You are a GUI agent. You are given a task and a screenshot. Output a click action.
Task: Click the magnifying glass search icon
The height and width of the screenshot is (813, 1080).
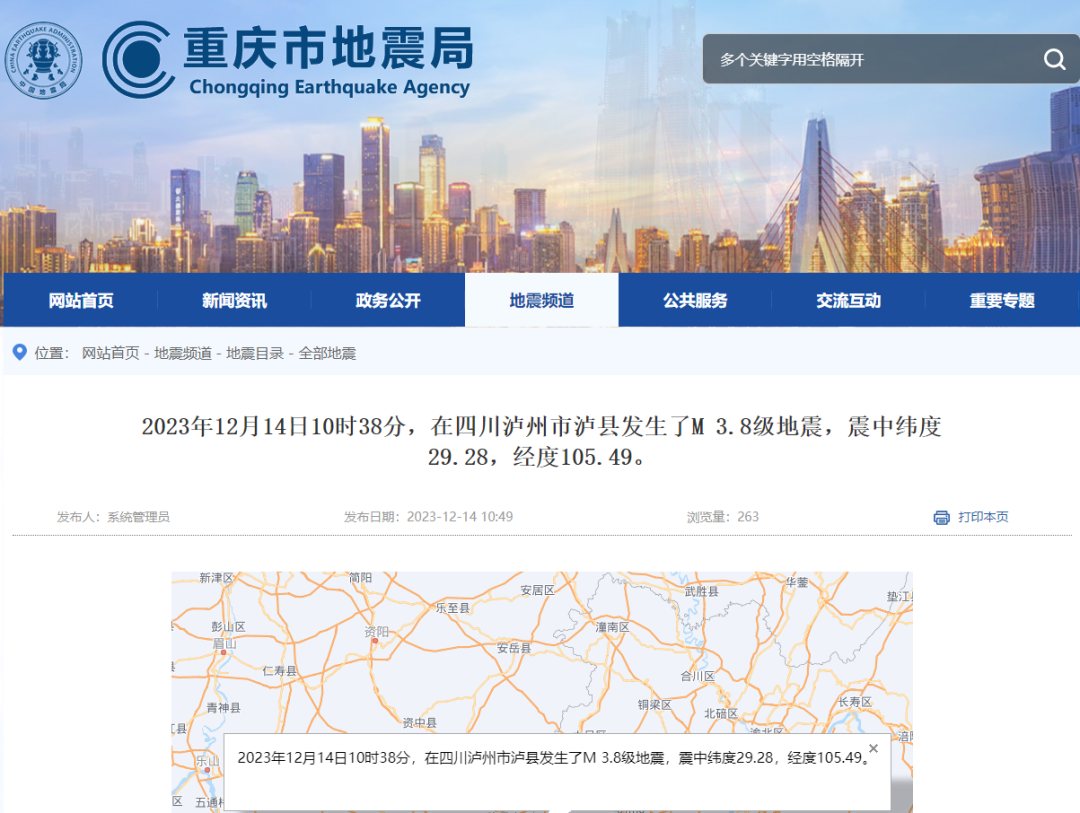click(x=1053, y=59)
